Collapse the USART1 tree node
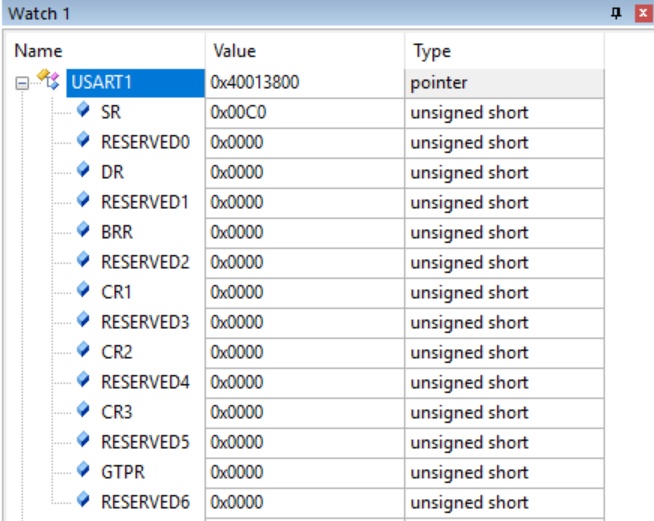Viewport: 654px width, 521px height. [22, 83]
